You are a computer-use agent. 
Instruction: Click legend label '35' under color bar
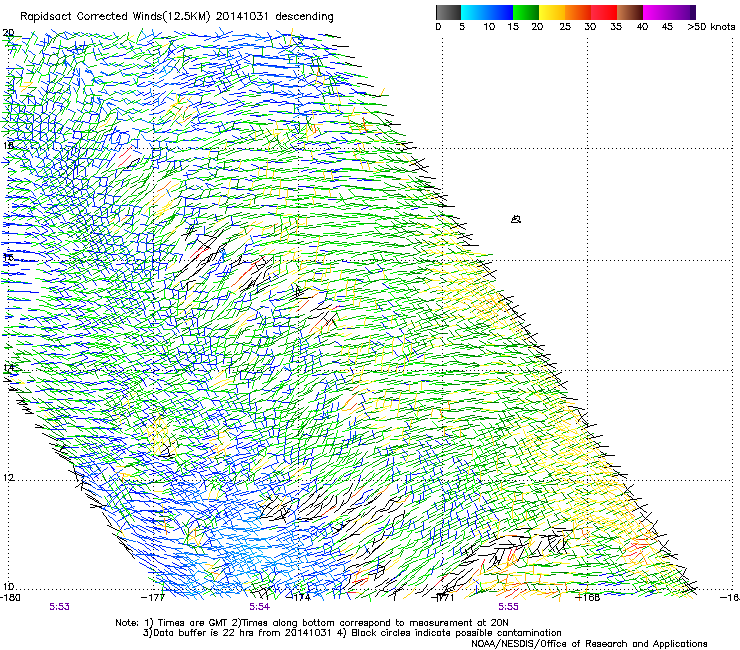(x=616, y=27)
